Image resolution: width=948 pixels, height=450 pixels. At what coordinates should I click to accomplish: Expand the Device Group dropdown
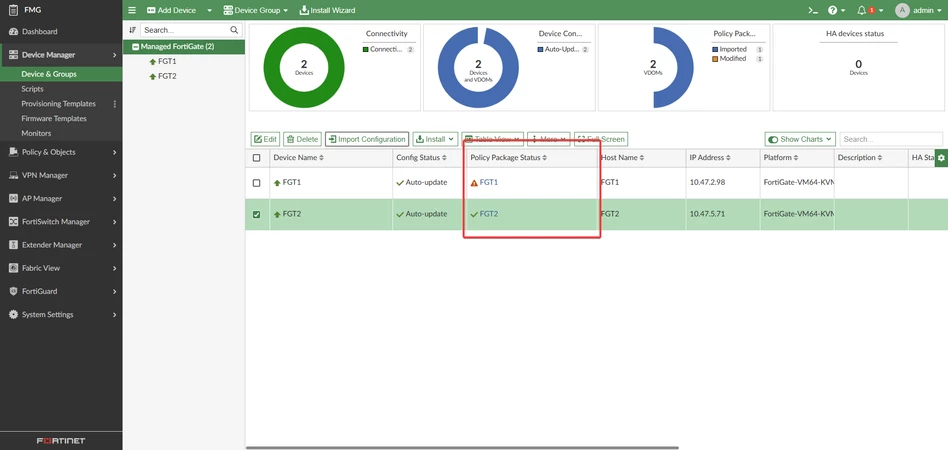click(x=255, y=10)
